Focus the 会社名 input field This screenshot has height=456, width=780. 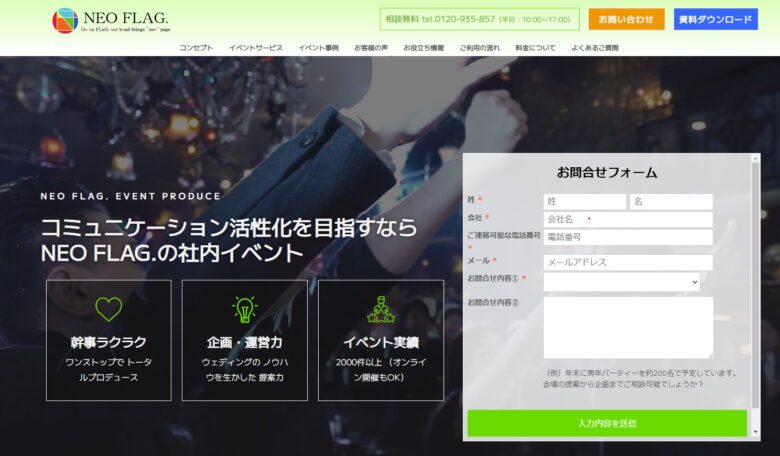click(628, 219)
